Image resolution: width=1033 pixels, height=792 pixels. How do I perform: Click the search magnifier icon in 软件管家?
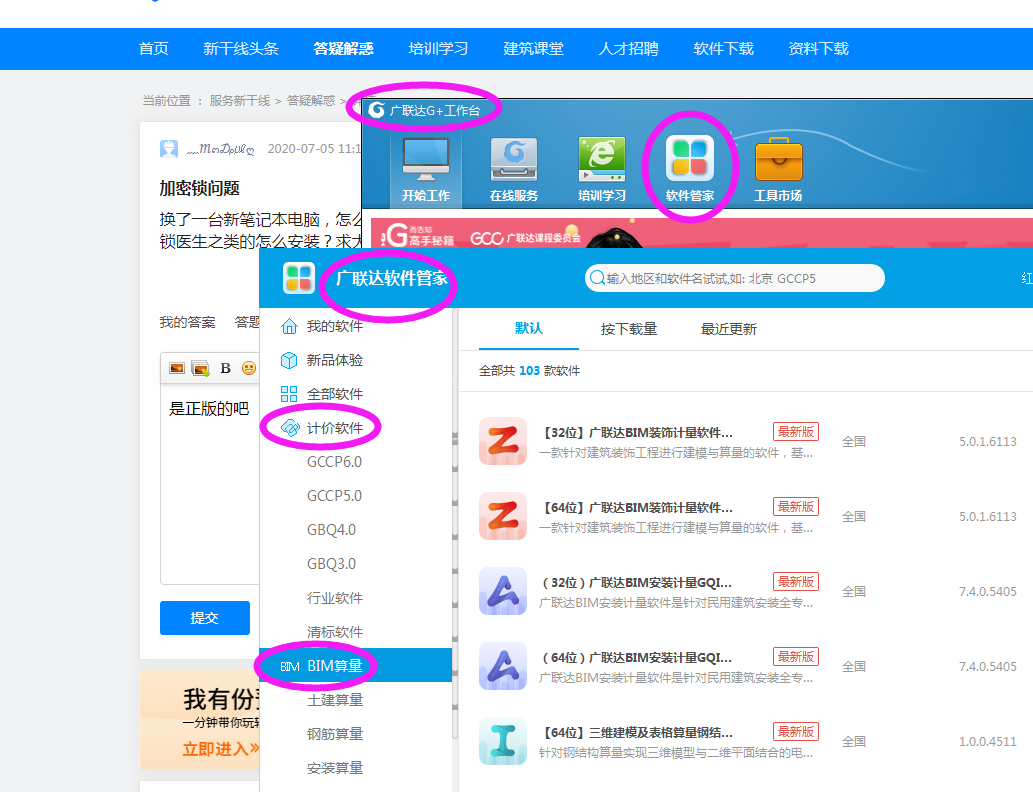point(597,278)
